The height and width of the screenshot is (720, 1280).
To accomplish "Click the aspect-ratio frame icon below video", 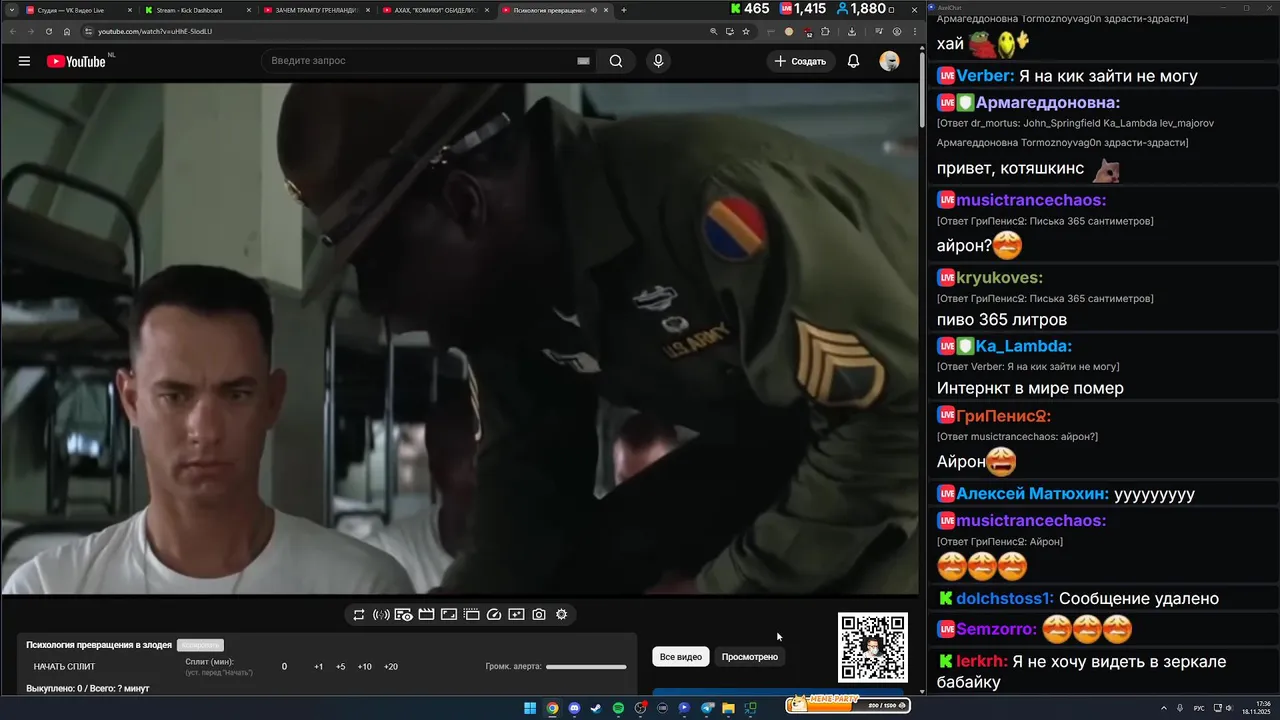I will pyautogui.click(x=449, y=615).
